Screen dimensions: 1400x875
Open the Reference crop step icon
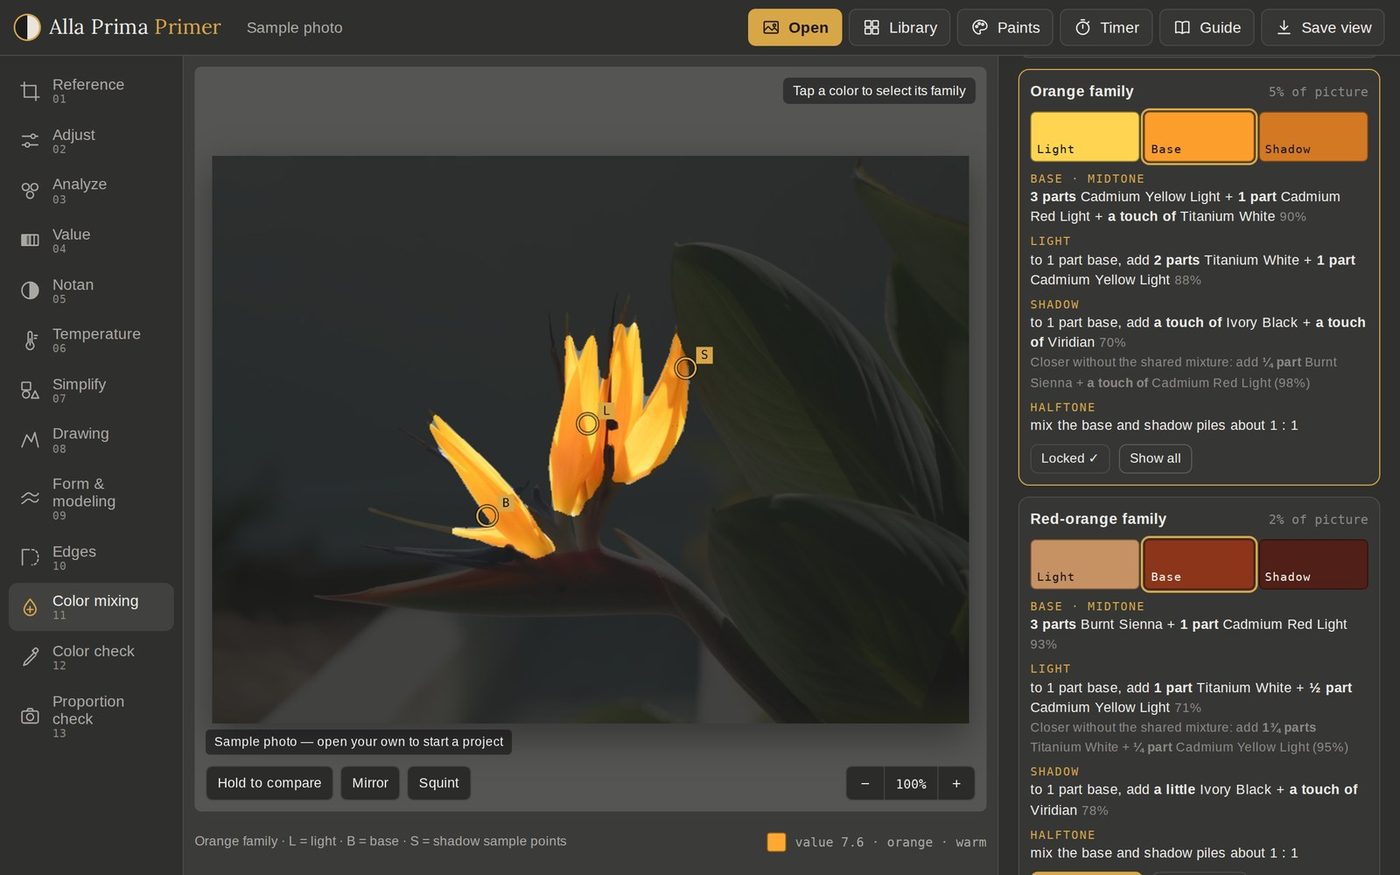30,91
